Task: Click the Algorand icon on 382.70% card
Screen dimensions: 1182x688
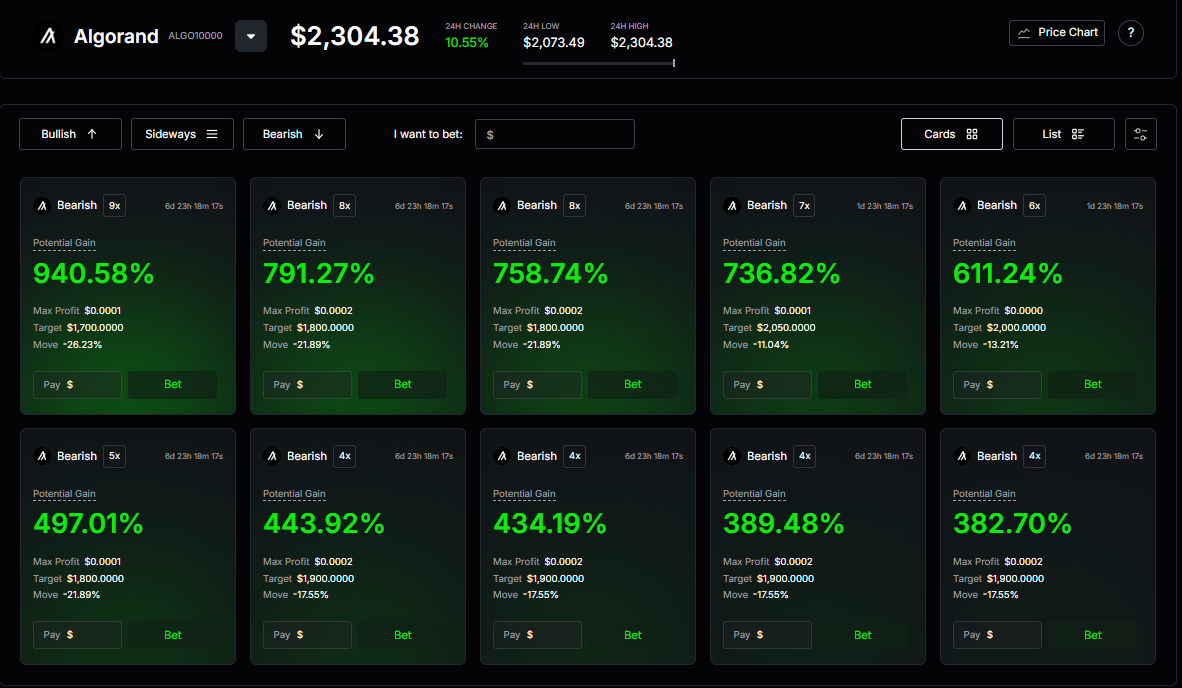Action: 962,456
